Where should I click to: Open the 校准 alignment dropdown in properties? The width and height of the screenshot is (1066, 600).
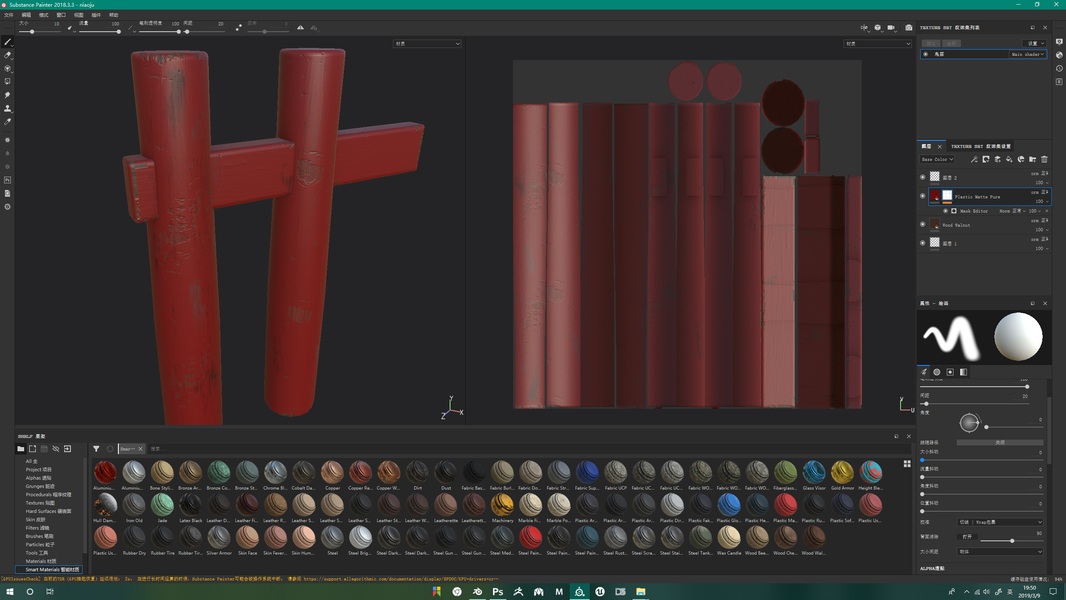pyautogui.click(x=1000, y=522)
